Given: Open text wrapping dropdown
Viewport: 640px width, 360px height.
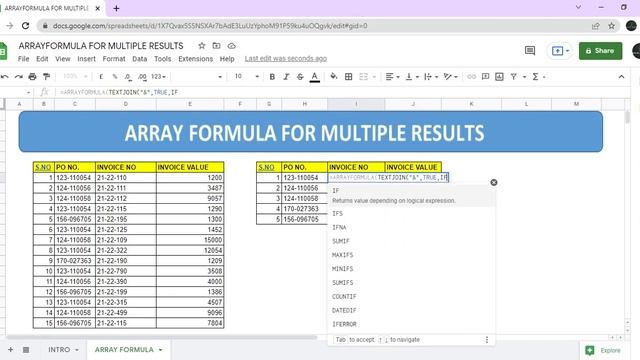Looking at the screenshot, I should 431,77.
